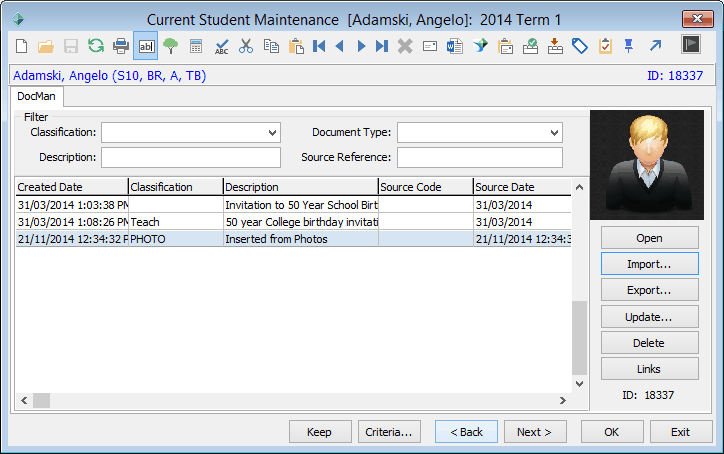Click the Exit button
The height and width of the screenshot is (454, 724).
681,432
